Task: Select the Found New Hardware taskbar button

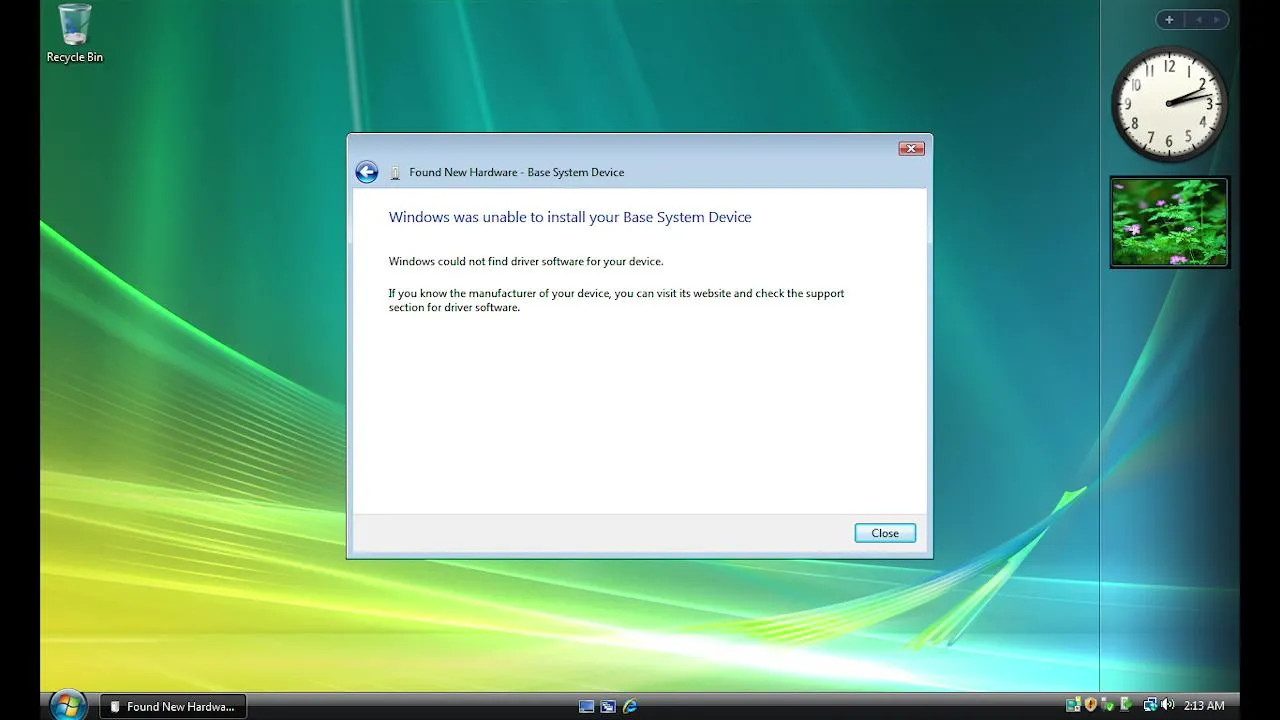Action: (x=173, y=706)
